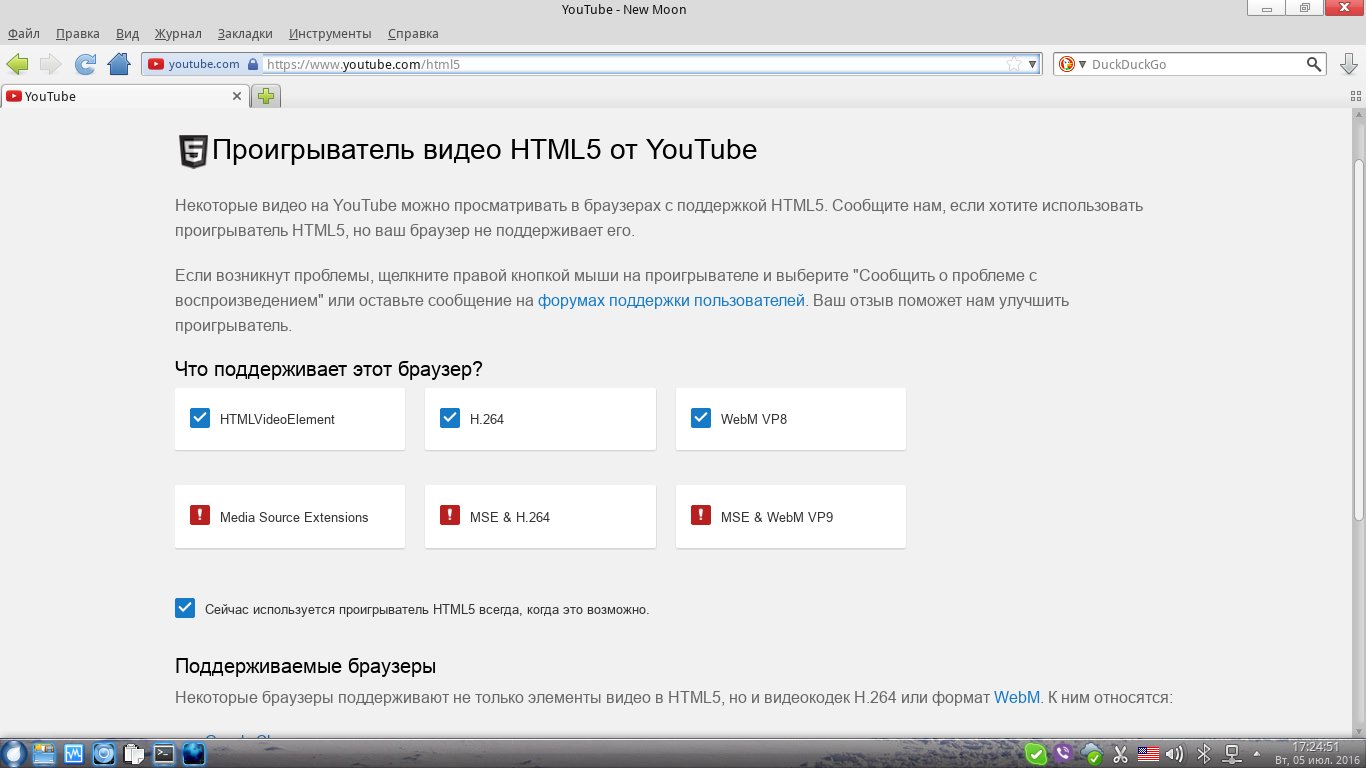
Task: Click the Media Source Extensions label text
Action: (294, 517)
